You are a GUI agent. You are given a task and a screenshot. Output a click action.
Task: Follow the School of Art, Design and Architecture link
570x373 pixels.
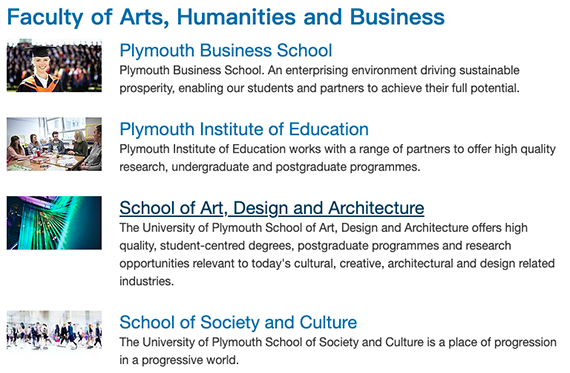point(272,208)
